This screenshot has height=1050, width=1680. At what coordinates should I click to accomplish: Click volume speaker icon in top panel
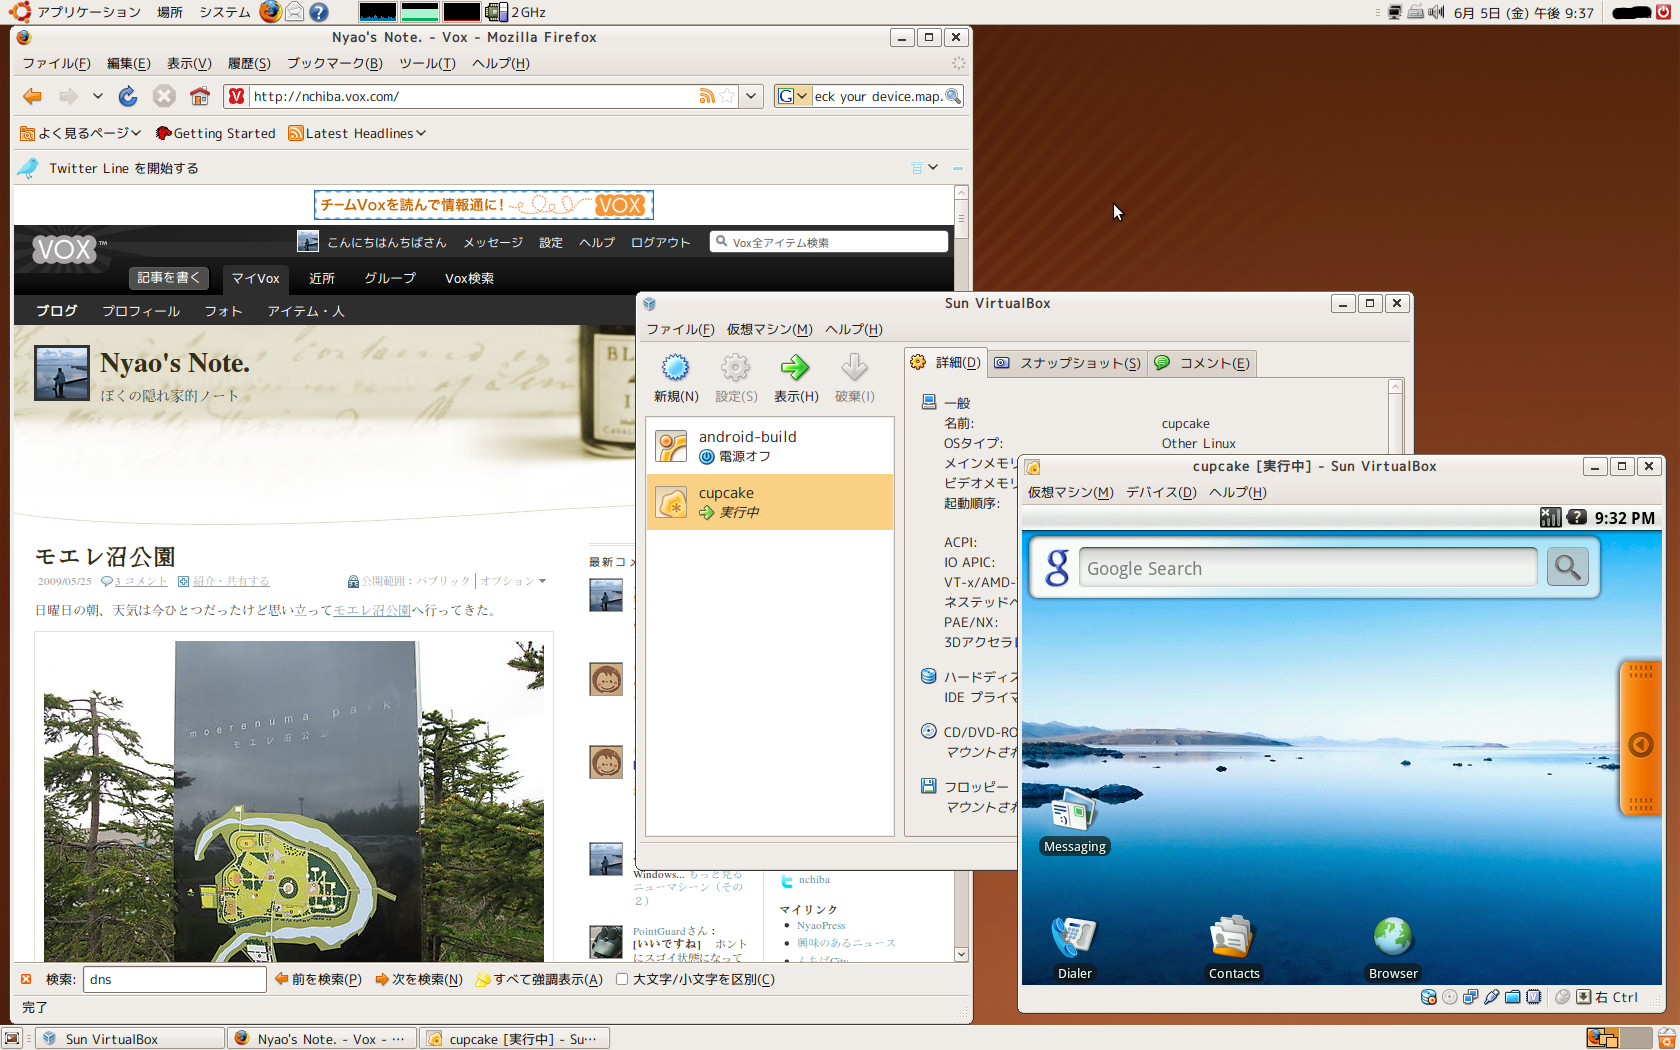point(1436,12)
